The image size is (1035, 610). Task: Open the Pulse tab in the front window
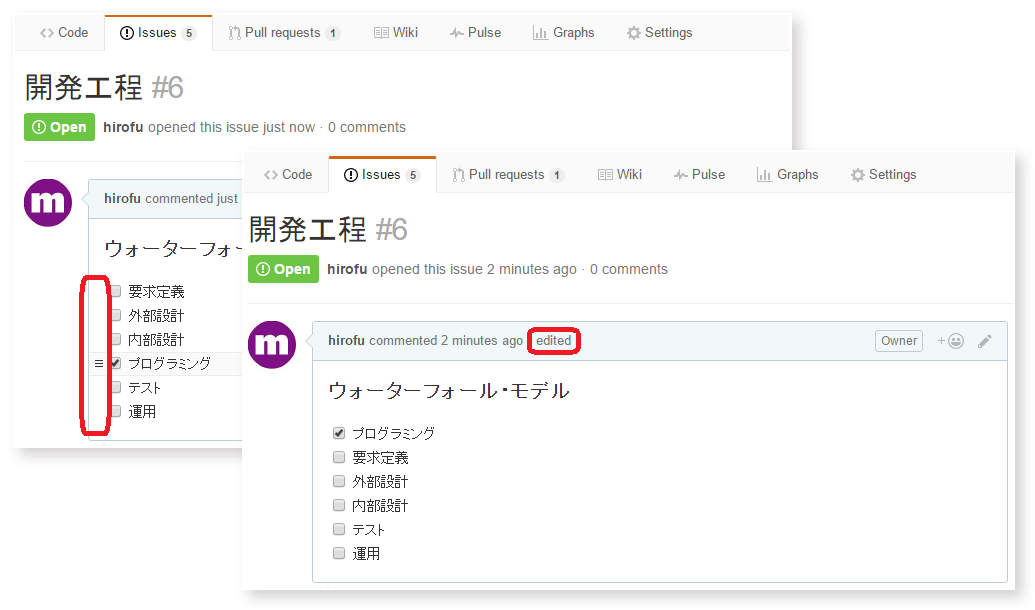point(699,175)
